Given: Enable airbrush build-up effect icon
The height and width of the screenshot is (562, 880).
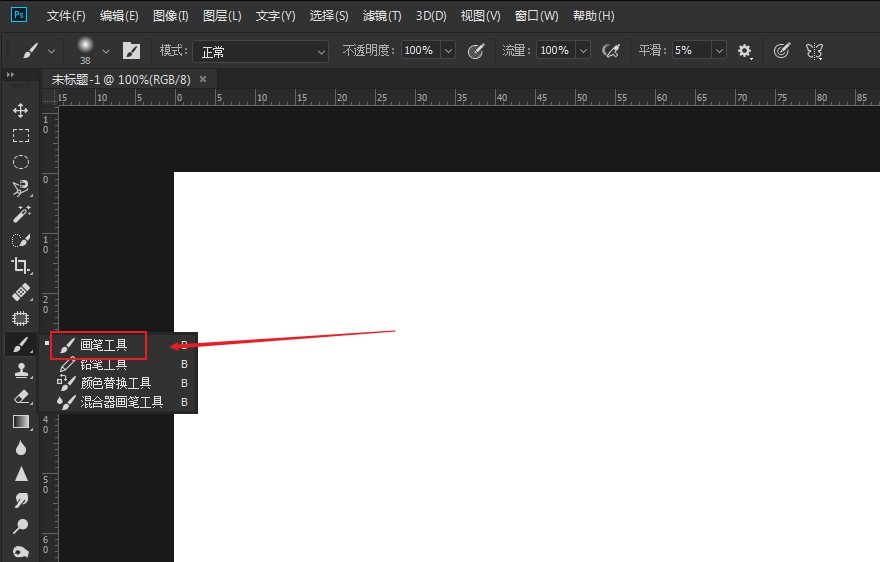Looking at the screenshot, I should click(611, 51).
